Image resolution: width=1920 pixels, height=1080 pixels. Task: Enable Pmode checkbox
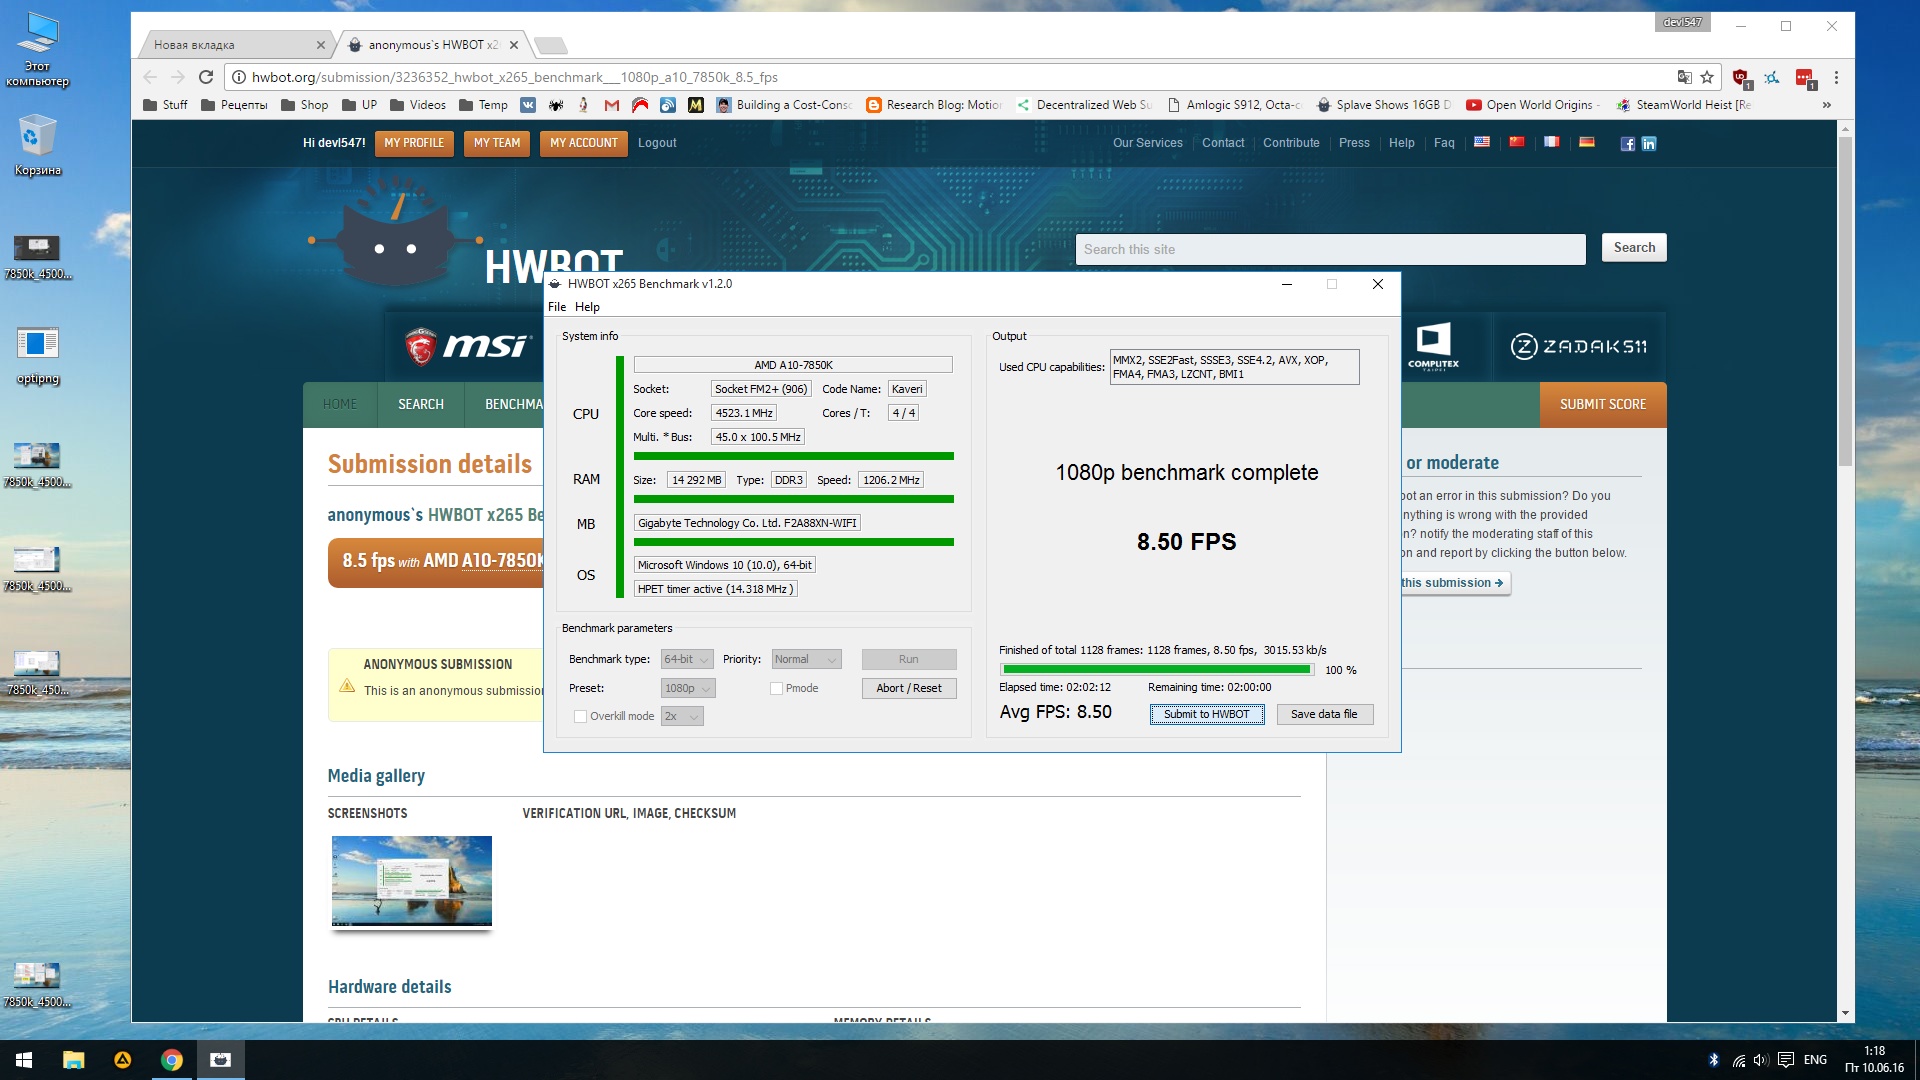point(776,688)
